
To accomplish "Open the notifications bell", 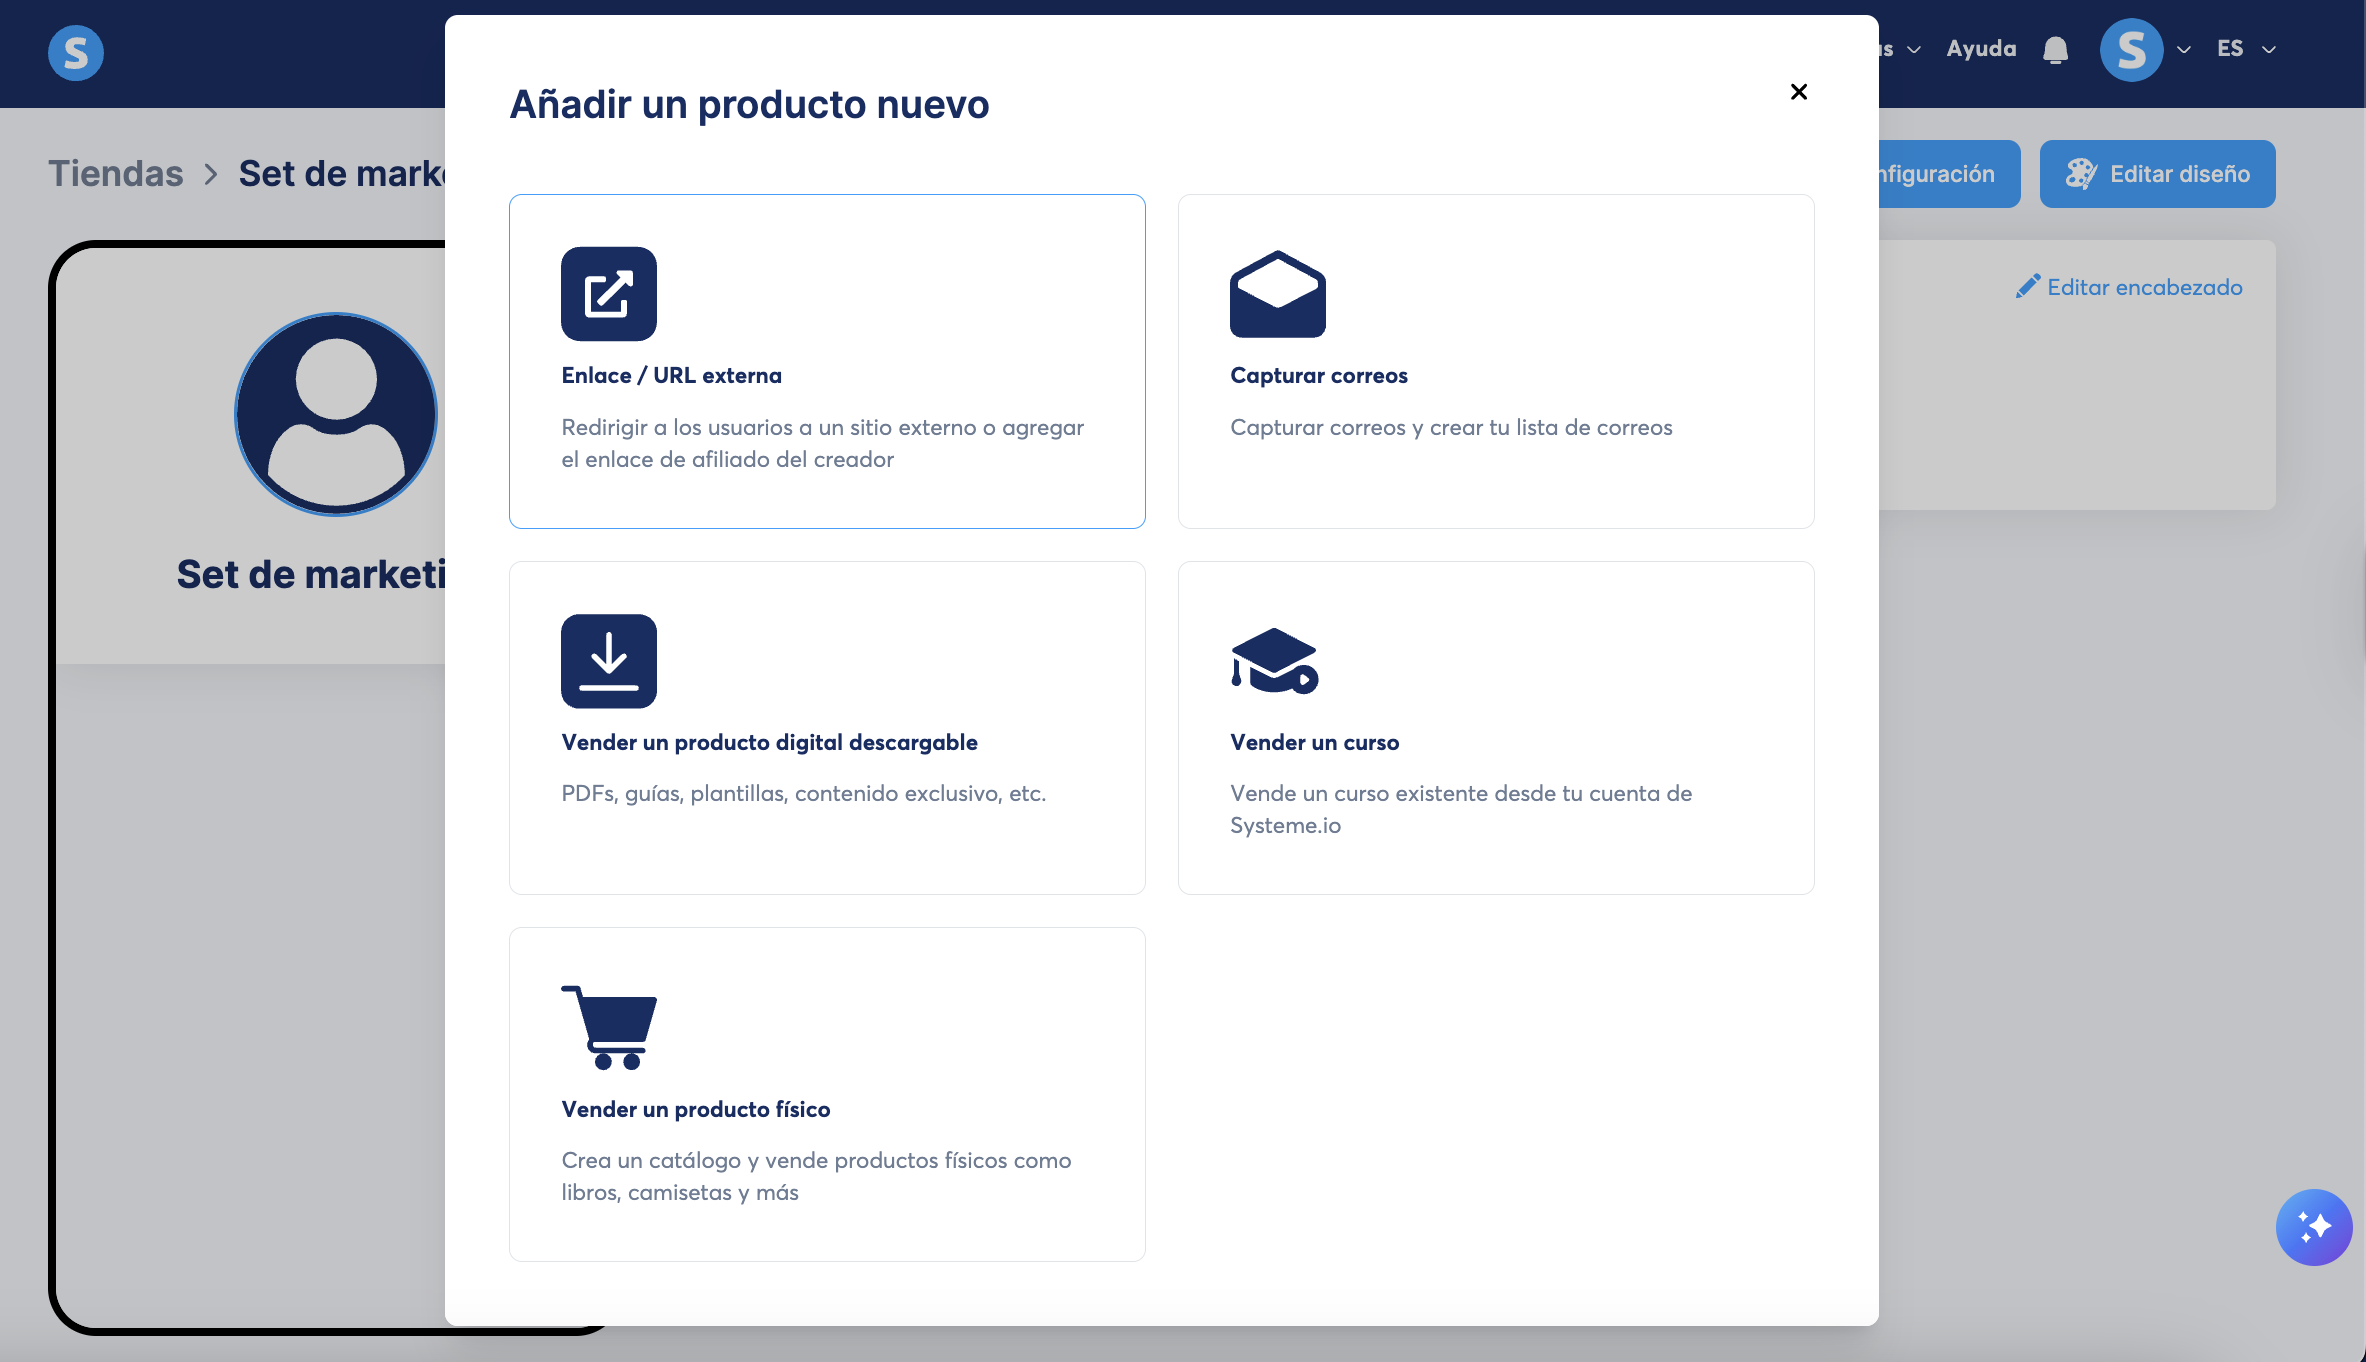I will tap(2055, 50).
